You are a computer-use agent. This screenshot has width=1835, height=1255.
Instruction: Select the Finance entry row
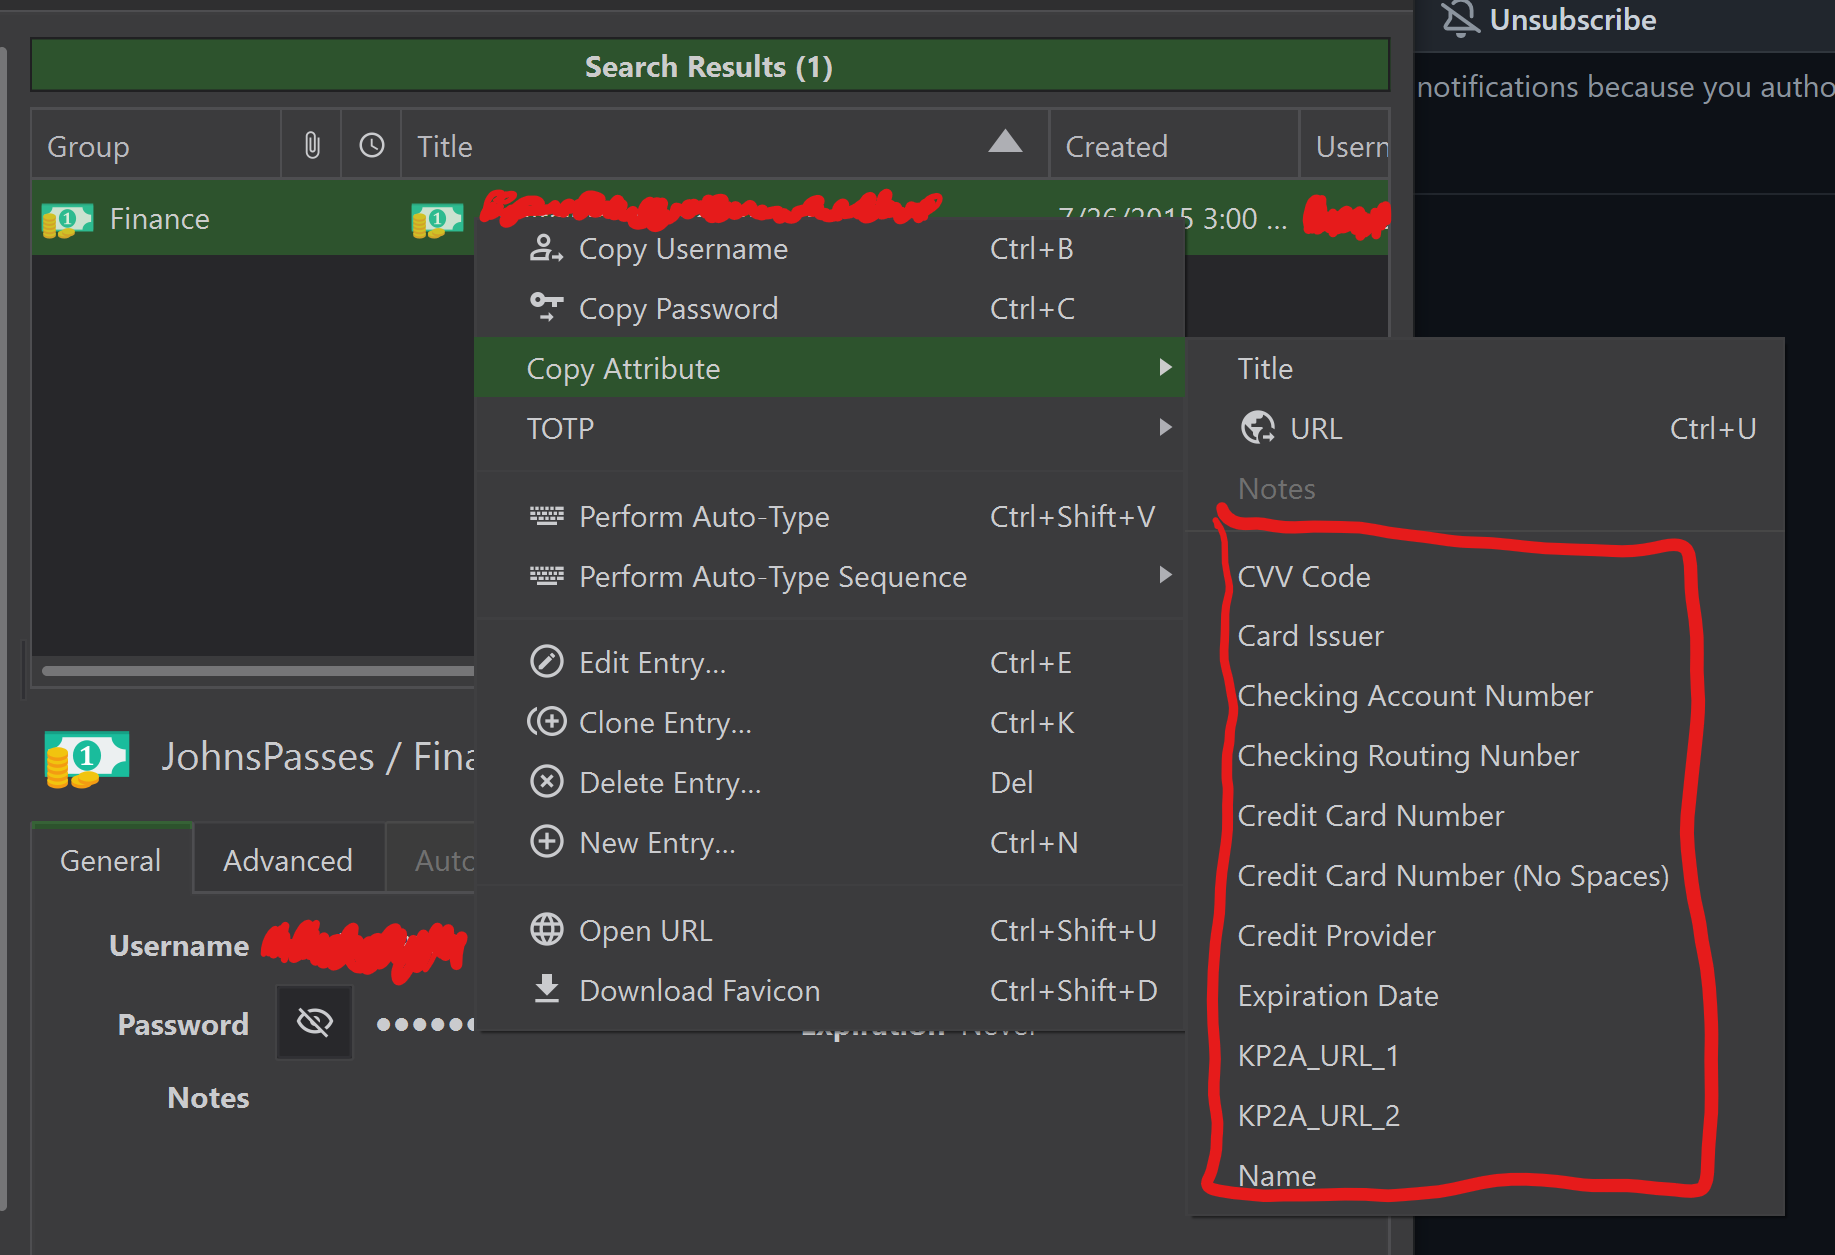point(160,218)
